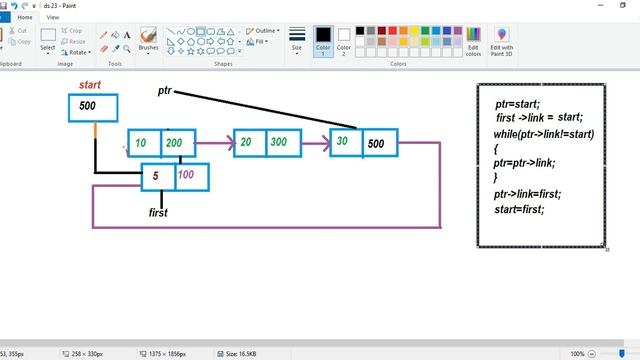The width and height of the screenshot is (640, 360).
Task: Click the Copy button
Action: click(20, 42)
